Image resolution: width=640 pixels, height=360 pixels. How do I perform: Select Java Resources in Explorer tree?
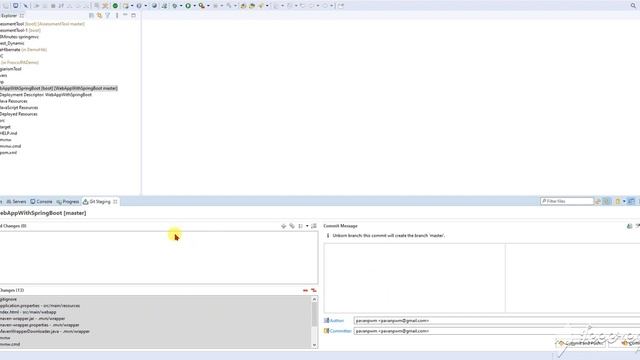coord(14,101)
